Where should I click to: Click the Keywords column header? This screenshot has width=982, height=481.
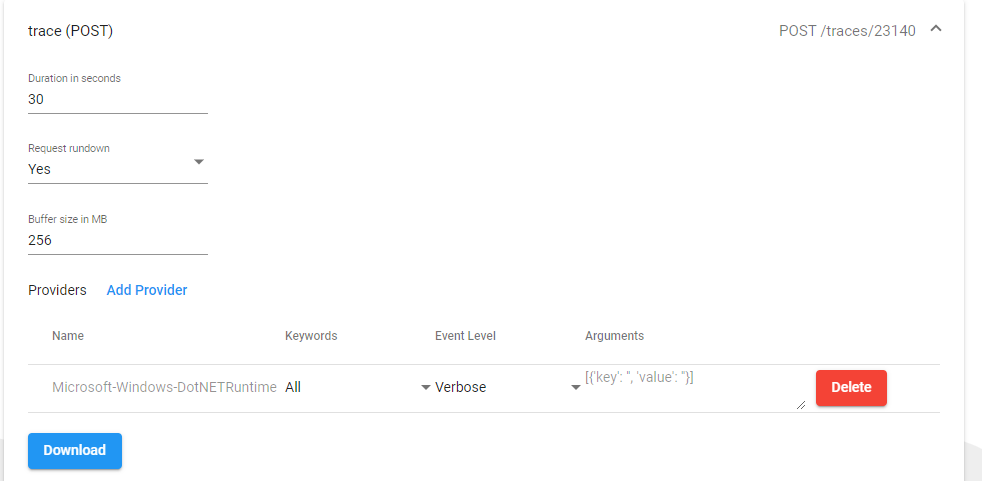tap(311, 336)
